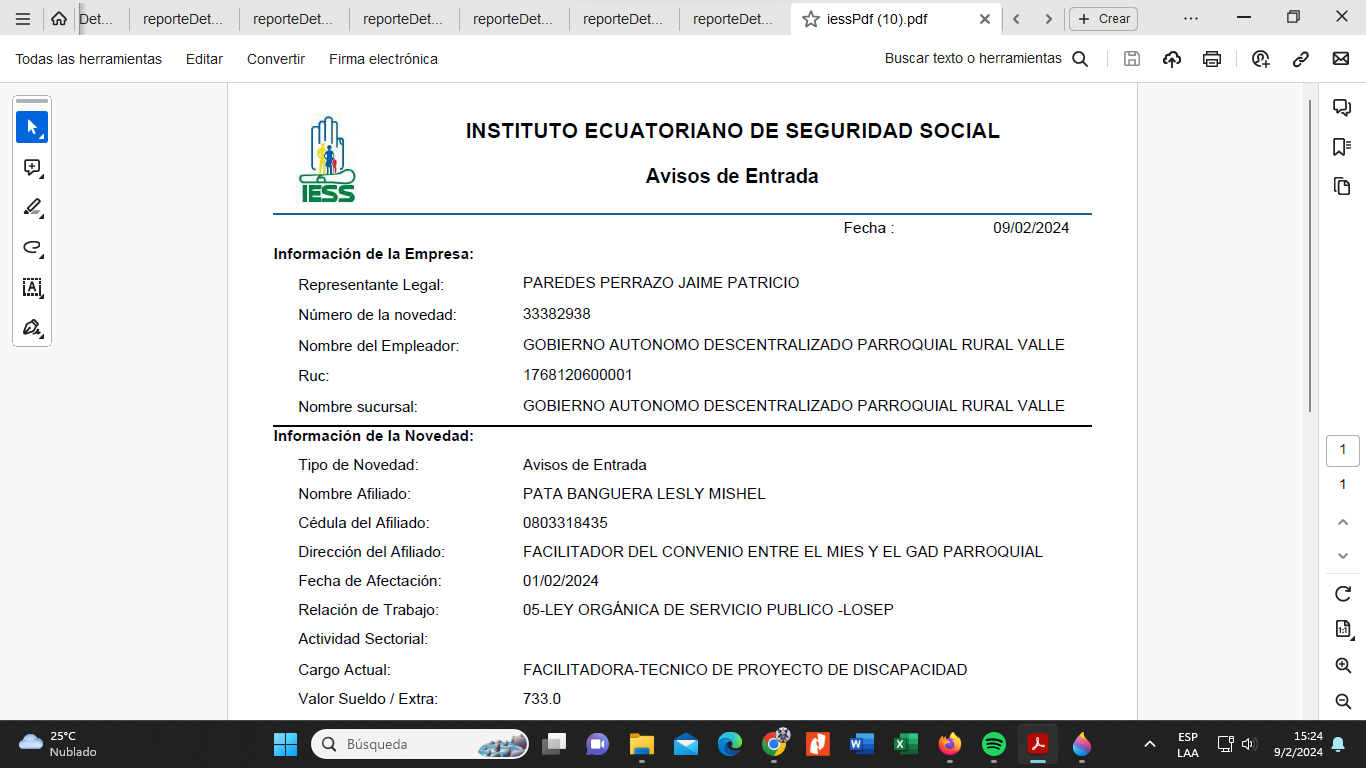Click the Crear button

1104,19
